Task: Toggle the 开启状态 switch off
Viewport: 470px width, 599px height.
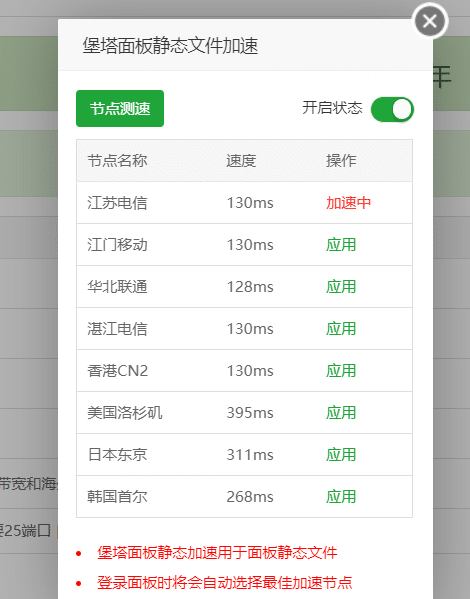Action: (x=392, y=110)
